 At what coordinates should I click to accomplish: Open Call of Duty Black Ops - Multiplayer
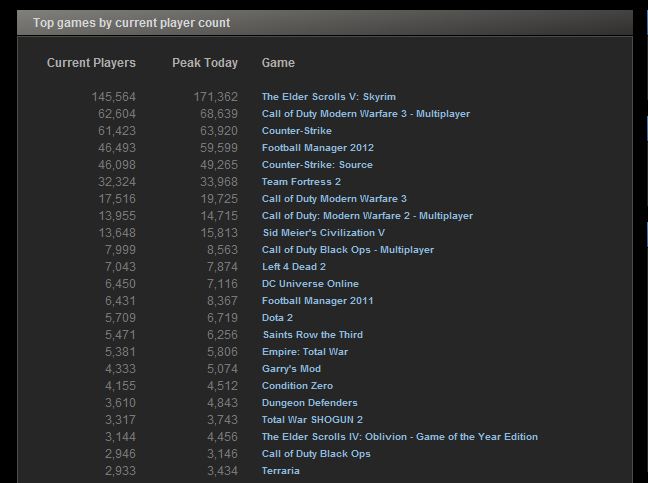[348, 250]
